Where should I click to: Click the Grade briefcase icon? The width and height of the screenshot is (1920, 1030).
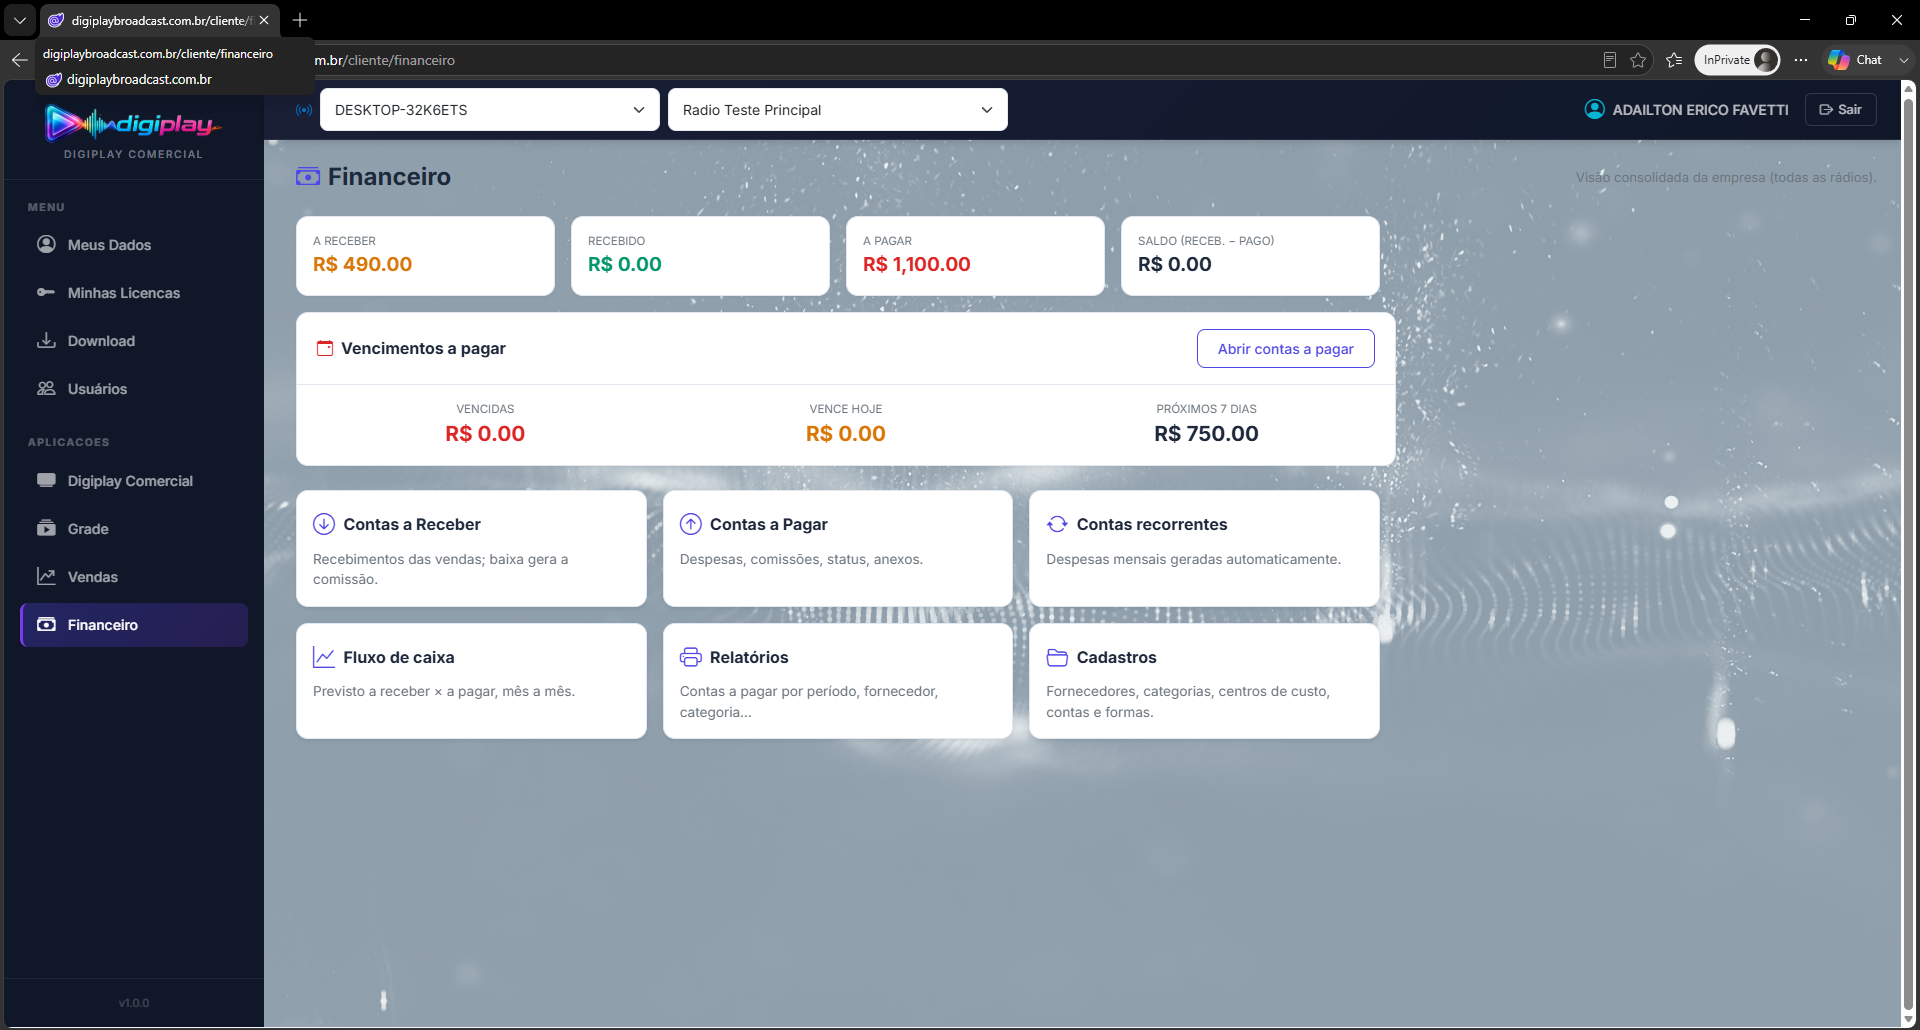(x=46, y=528)
